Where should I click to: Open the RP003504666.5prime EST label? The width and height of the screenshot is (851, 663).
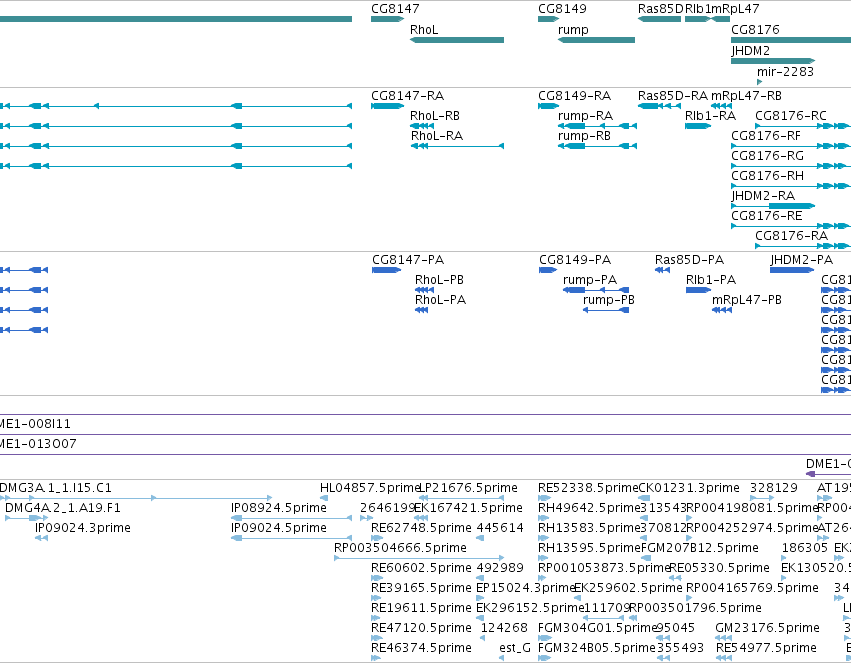(x=401, y=549)
